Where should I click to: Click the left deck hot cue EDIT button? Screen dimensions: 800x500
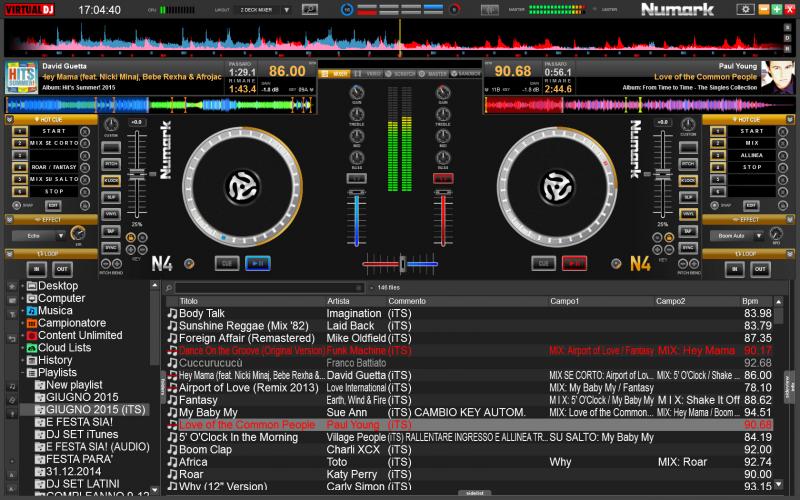point(53,204)
